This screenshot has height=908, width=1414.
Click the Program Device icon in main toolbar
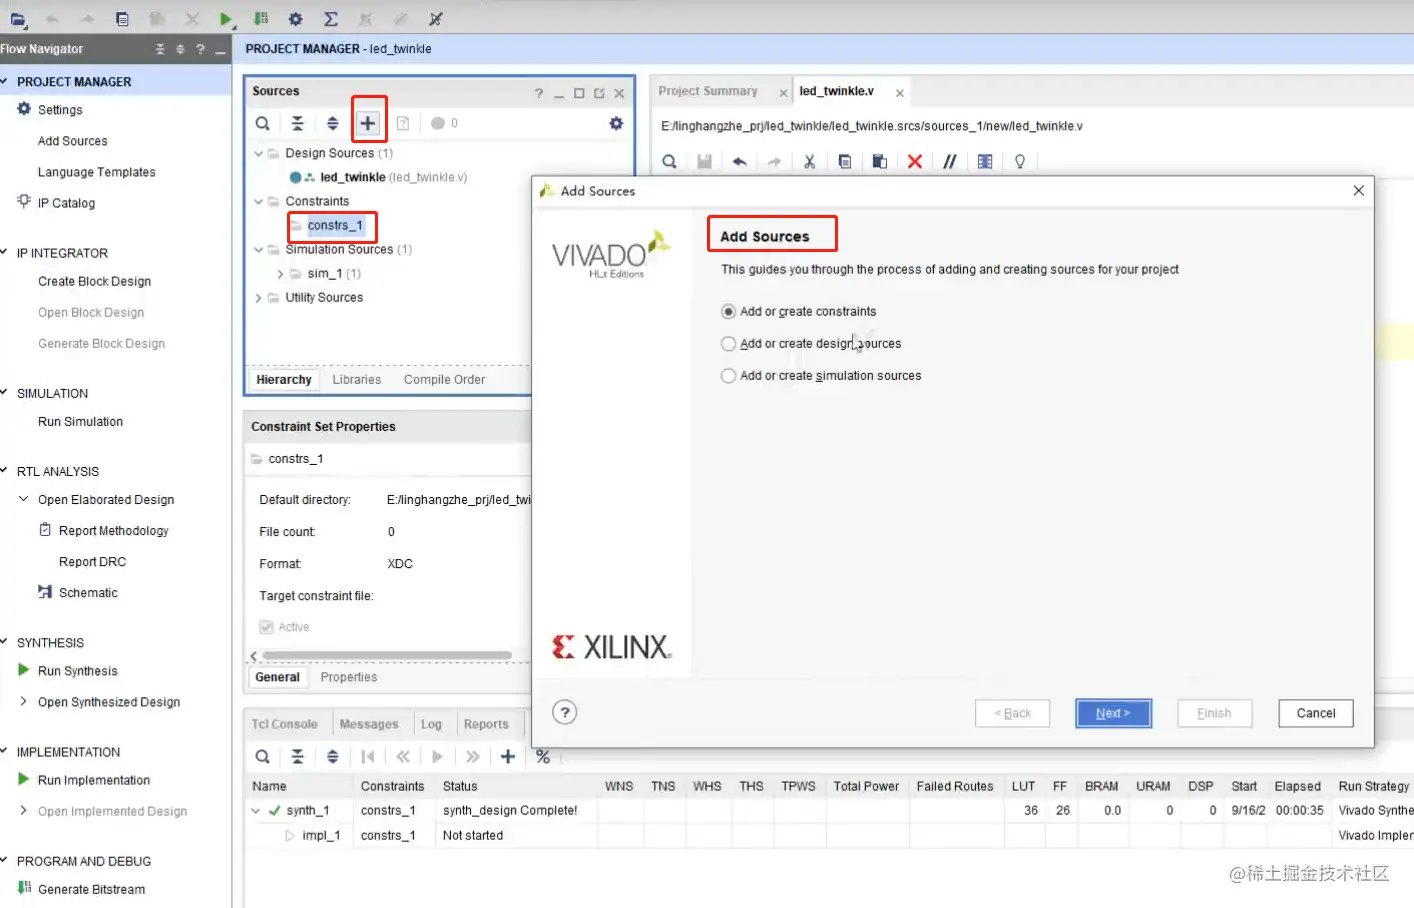[x=261, y=19]
